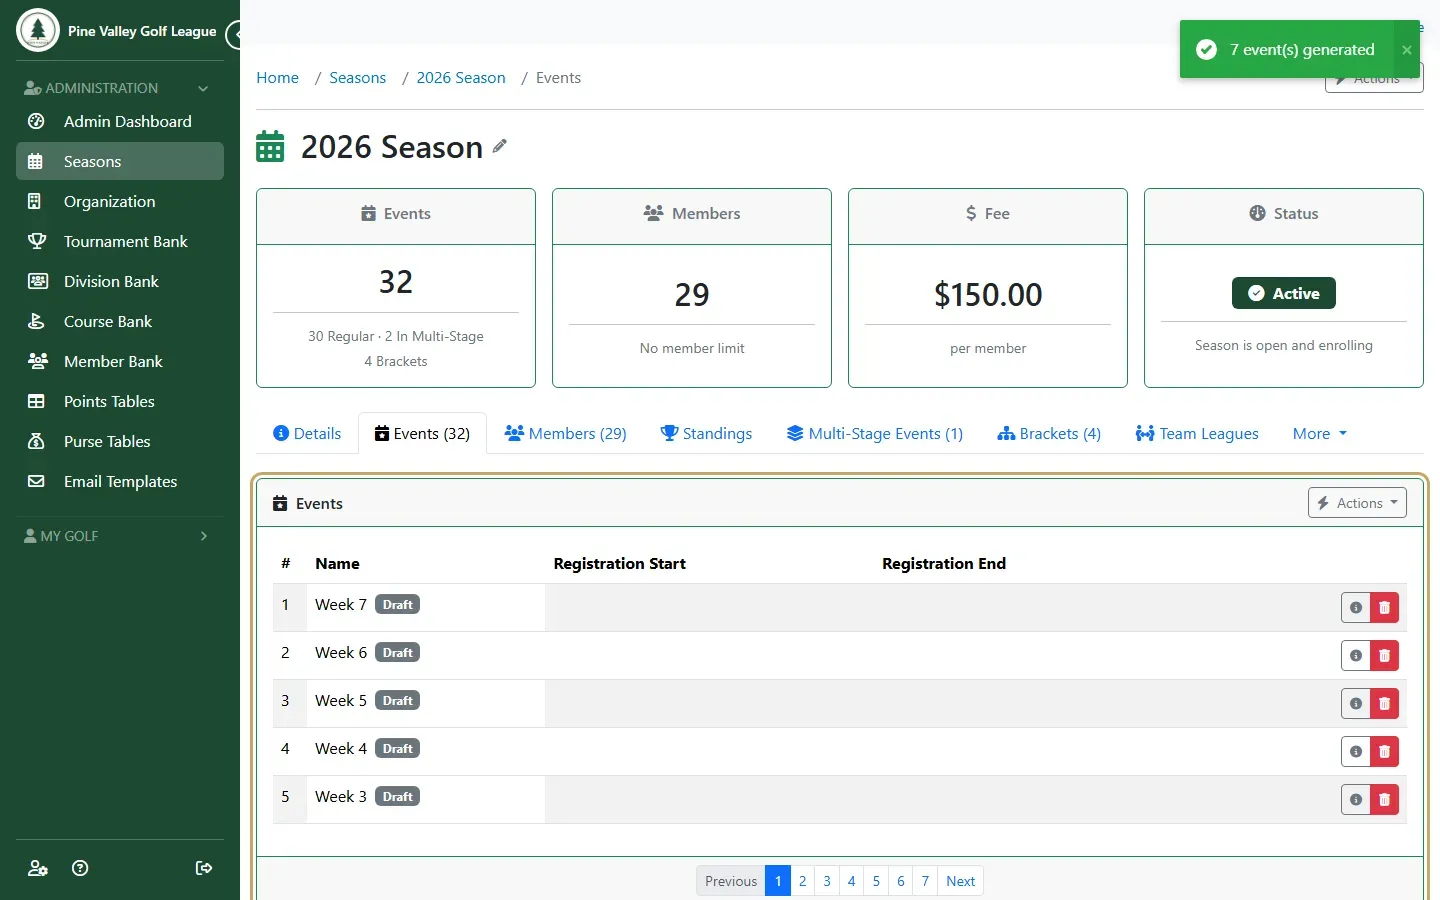Screen dimensions: 1440x900
Task: Delete the Week 6 event
Action: [x=1385, y=656]
